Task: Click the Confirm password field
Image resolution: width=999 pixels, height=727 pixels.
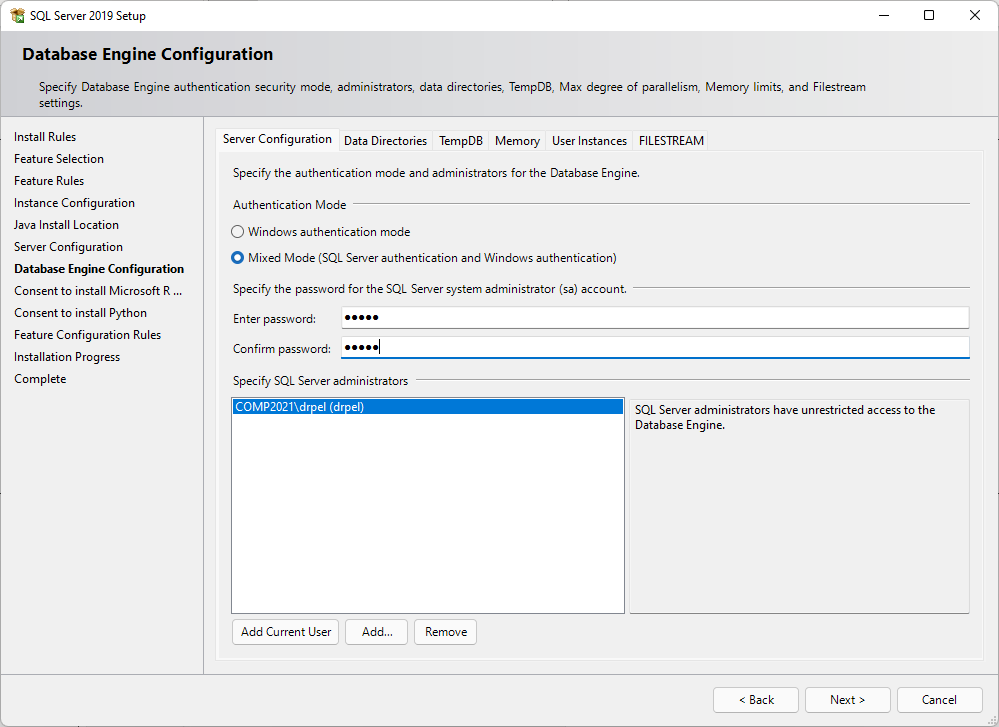Action: point(655,347)
